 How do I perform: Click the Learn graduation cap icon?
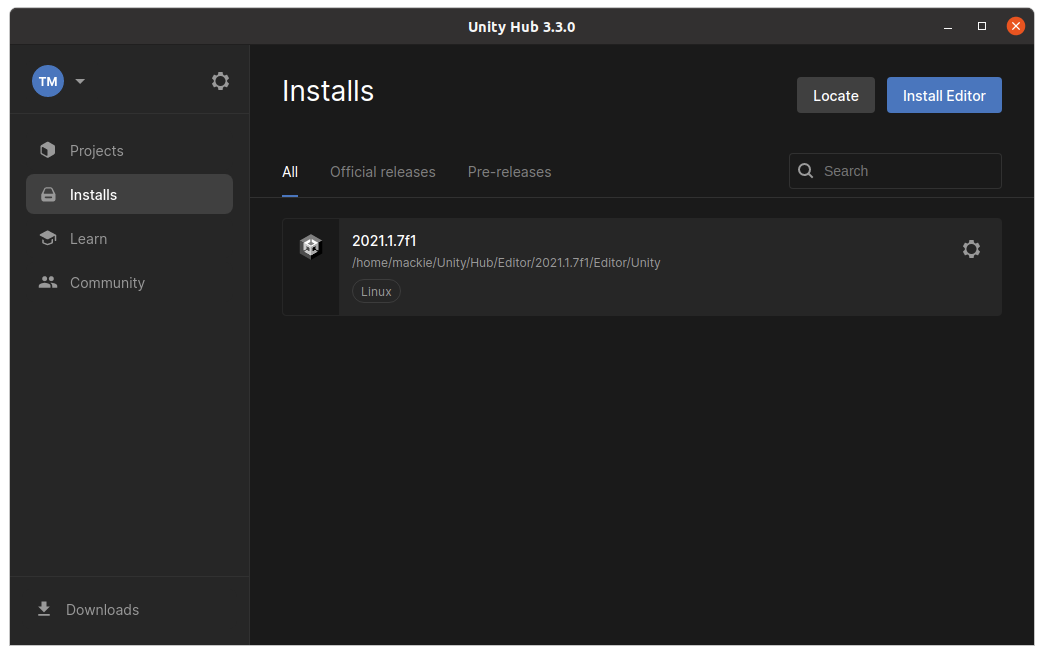tap(48, 238)
